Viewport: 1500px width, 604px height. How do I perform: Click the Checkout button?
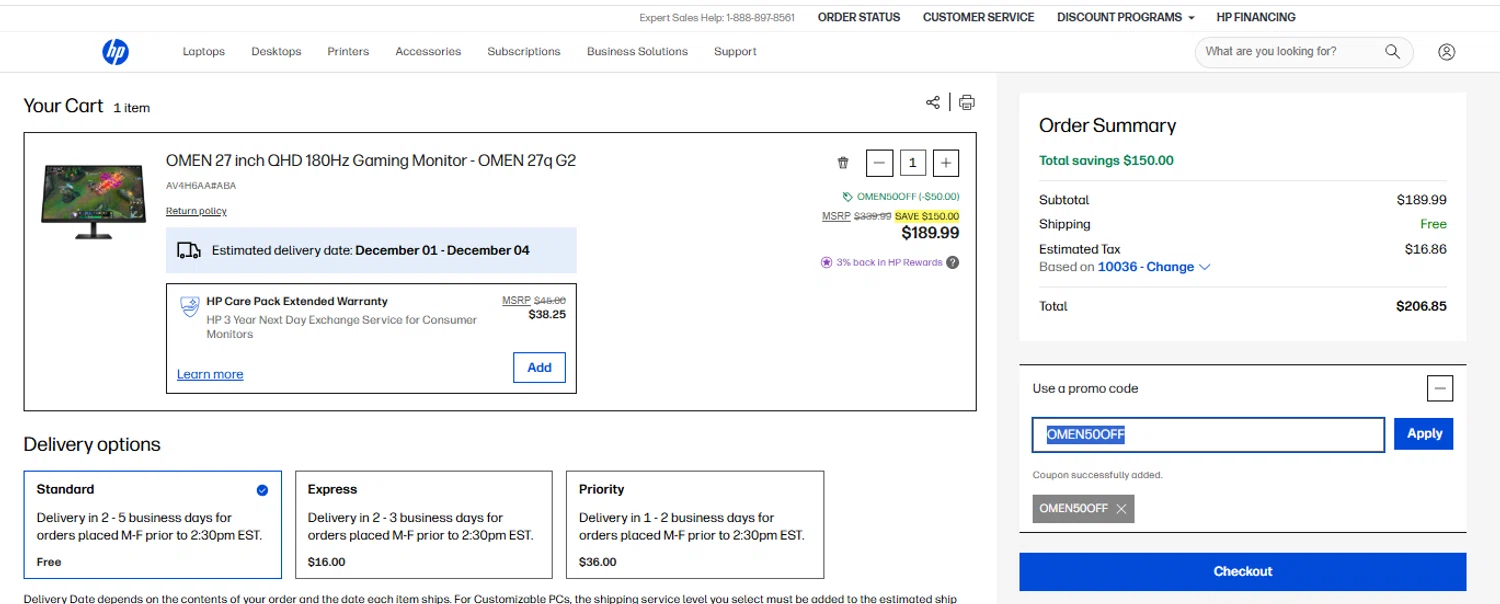pyautogui.click(x=1243, y=571)
